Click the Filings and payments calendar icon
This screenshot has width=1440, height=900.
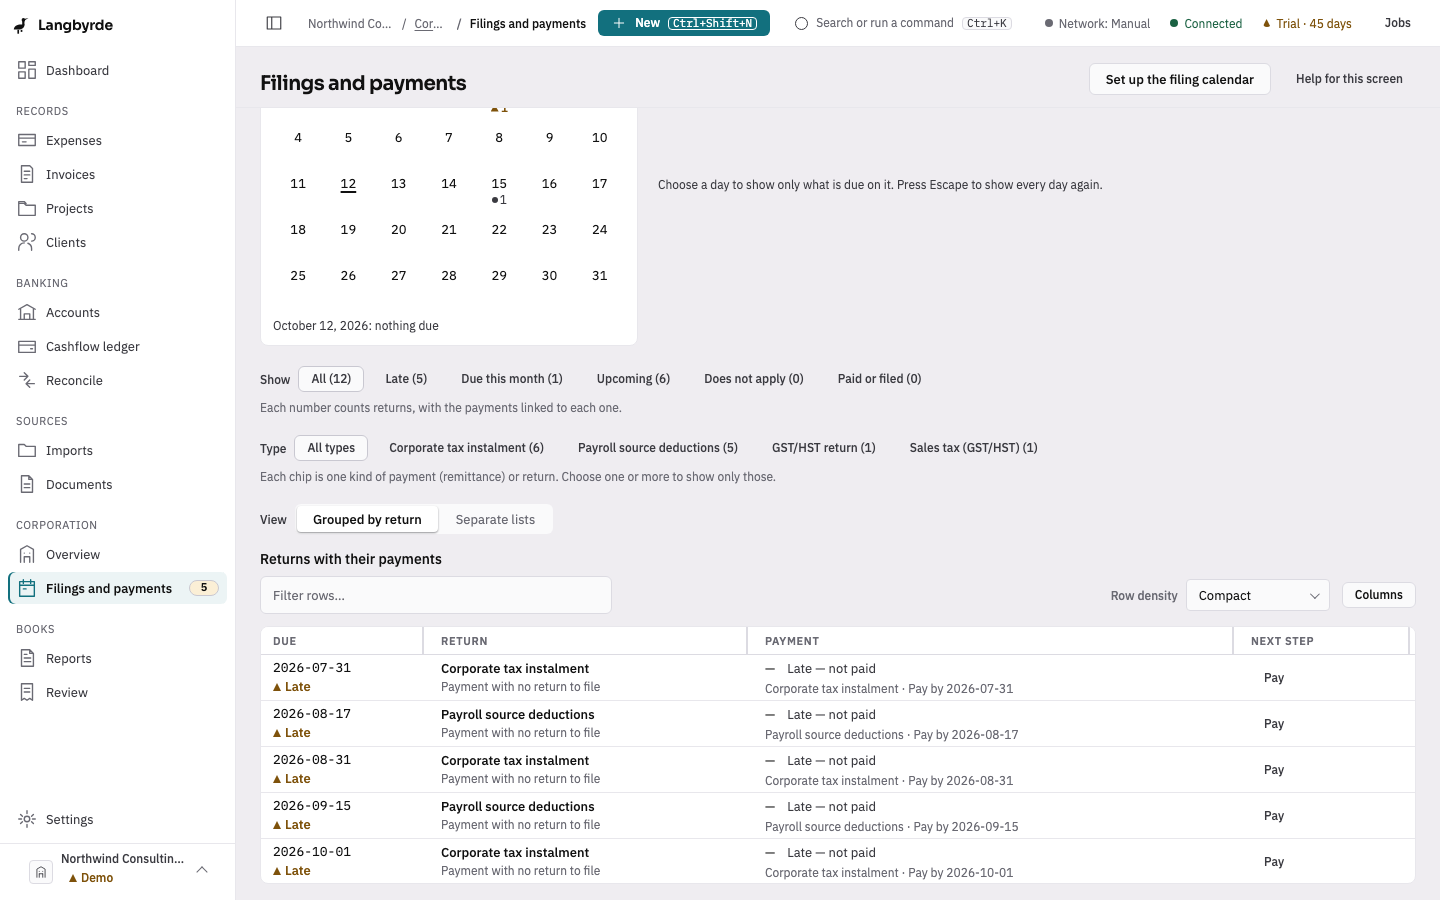(x=27, y=588)
